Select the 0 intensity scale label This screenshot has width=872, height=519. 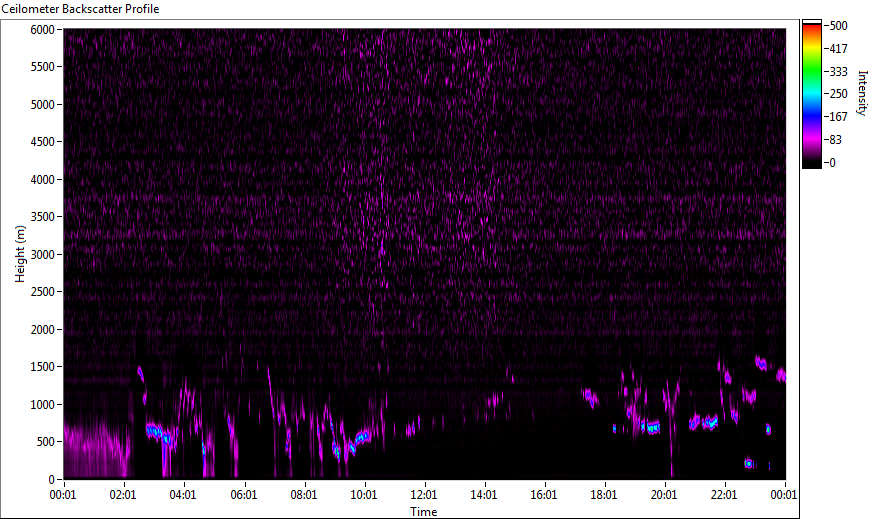[832, 162]
